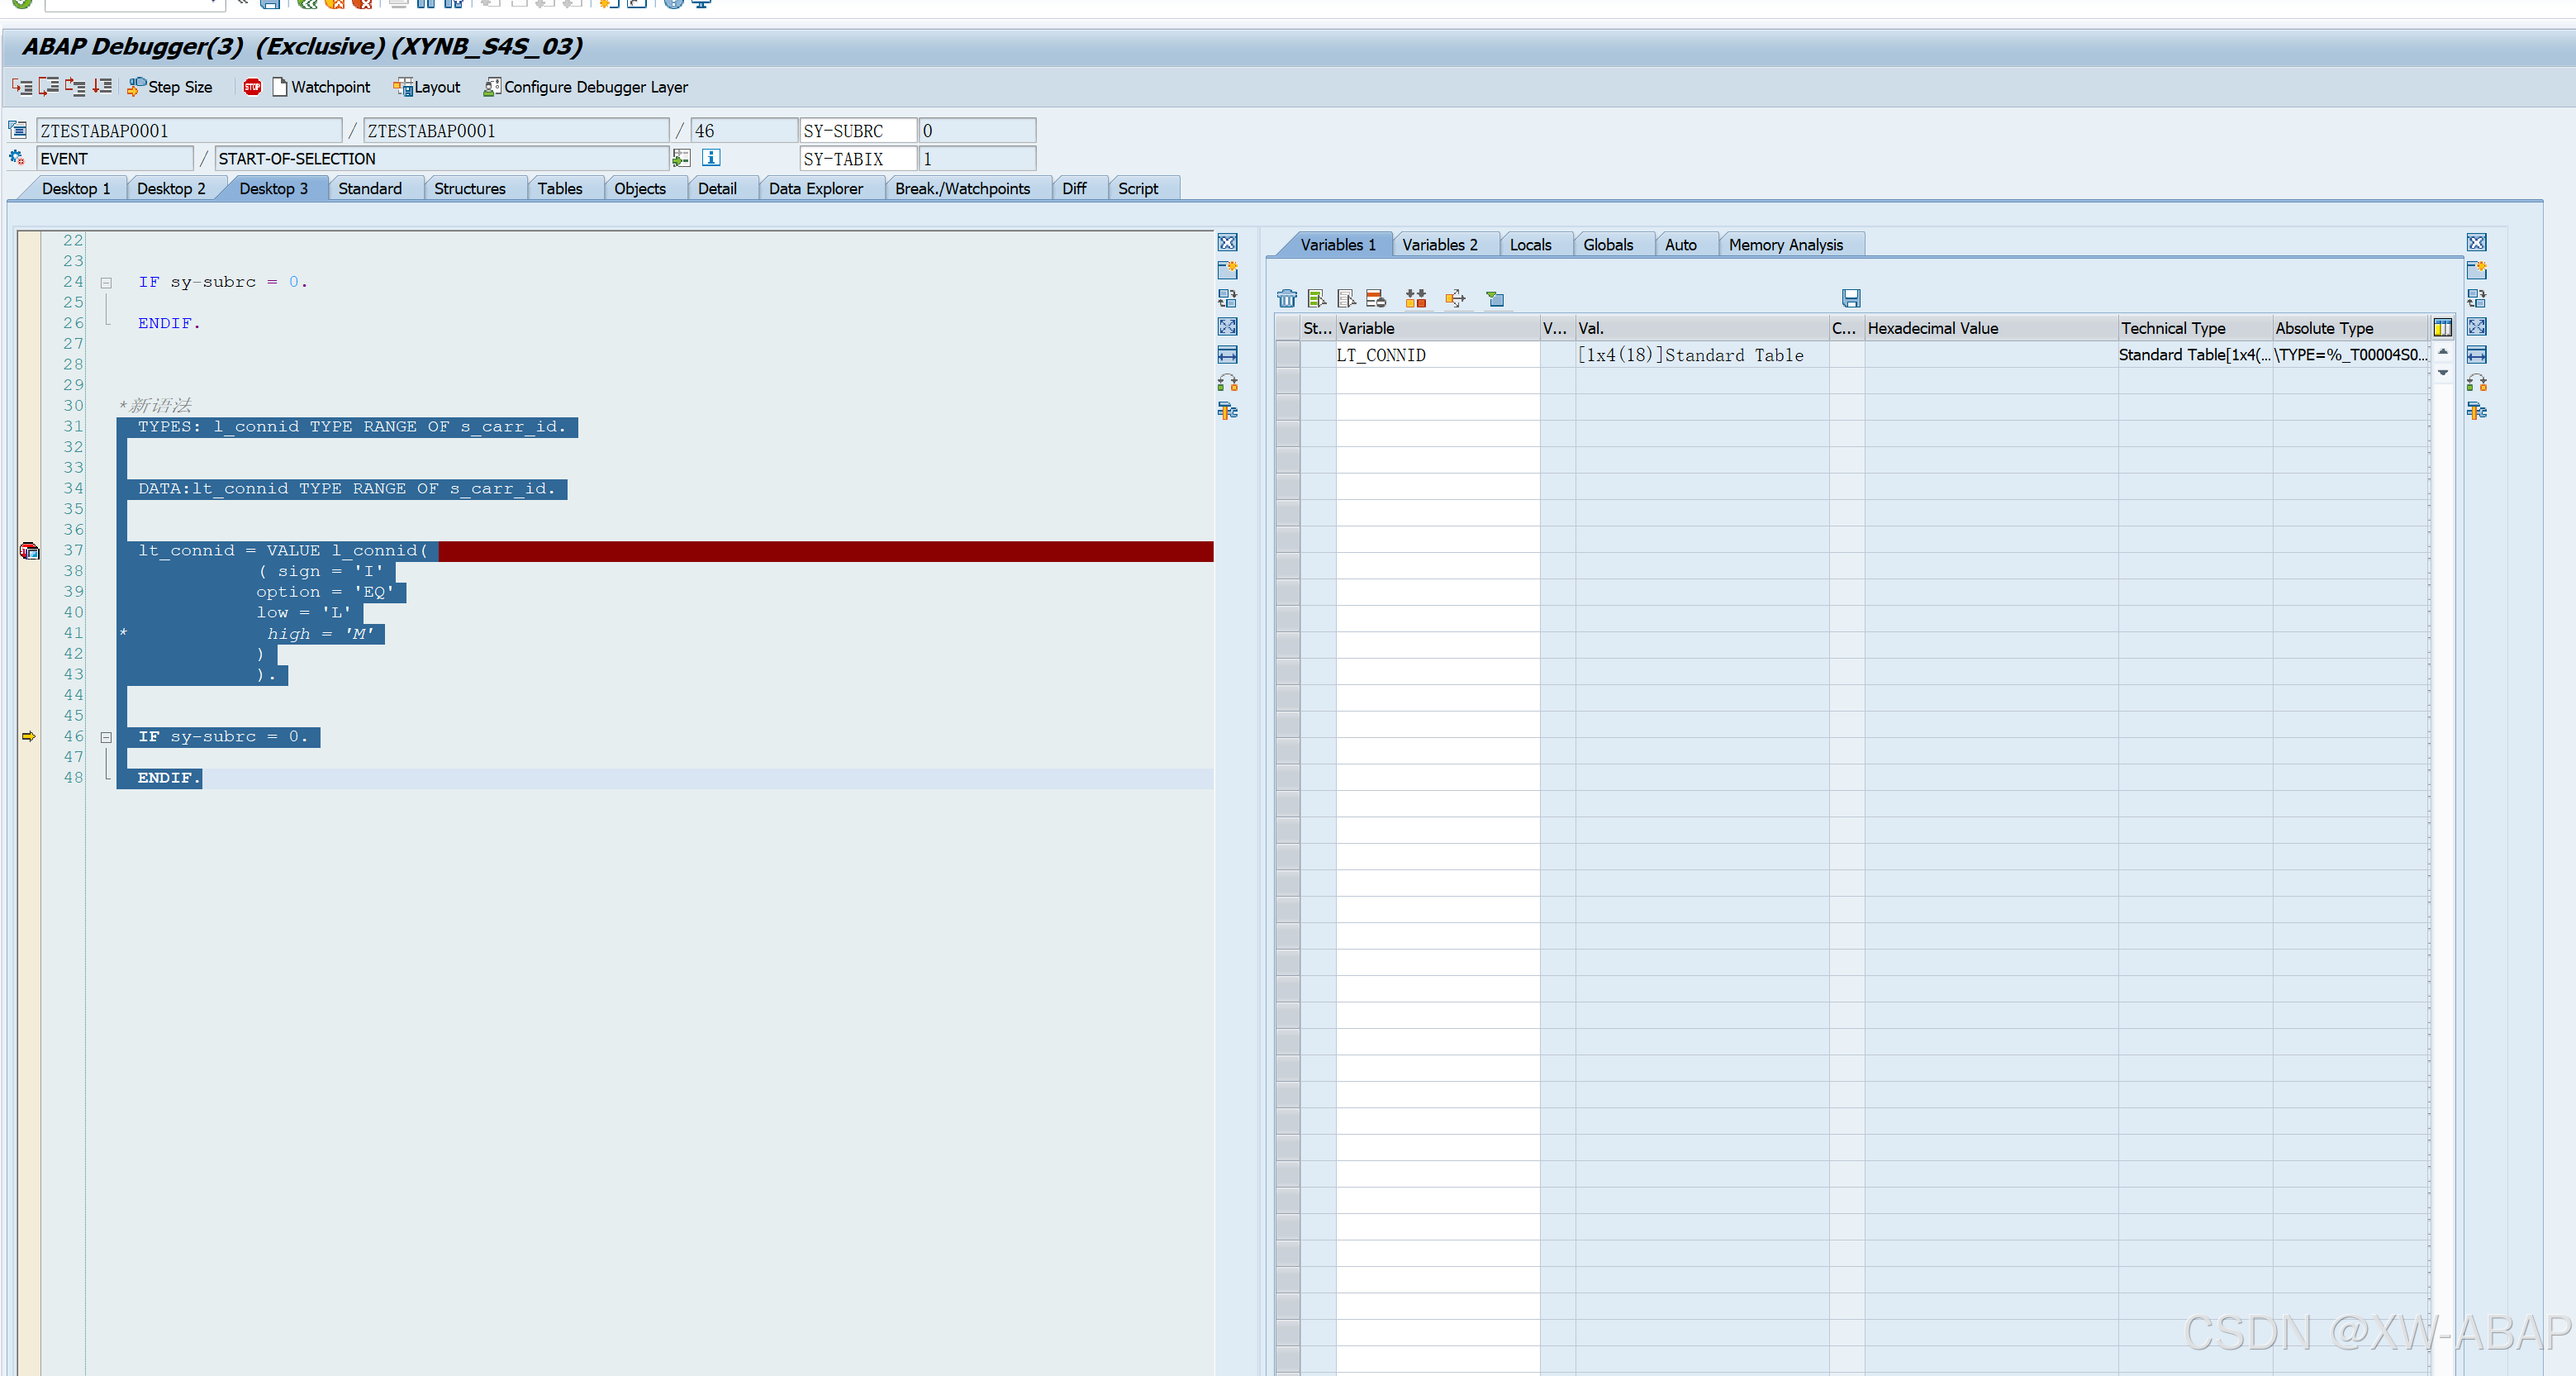This screenshot has height=1376, width=2576.
Task: Click the SY-SUBRC value field
Action: pyautogui.click(x=976, y=131)
